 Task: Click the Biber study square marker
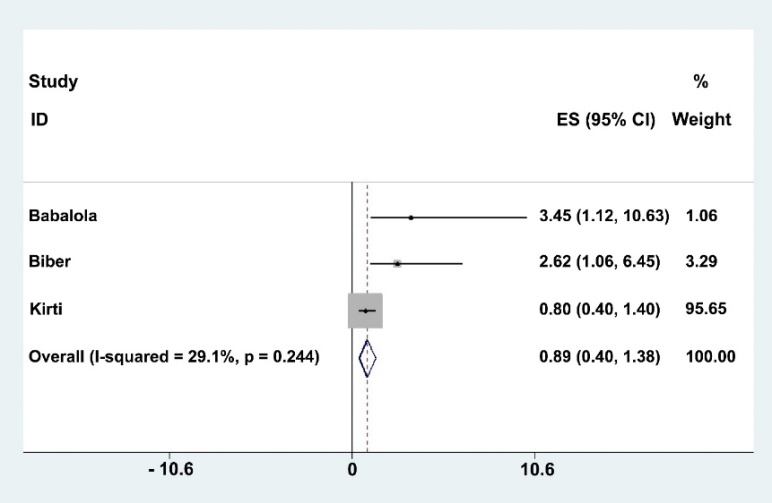click(x=397, y=264)
